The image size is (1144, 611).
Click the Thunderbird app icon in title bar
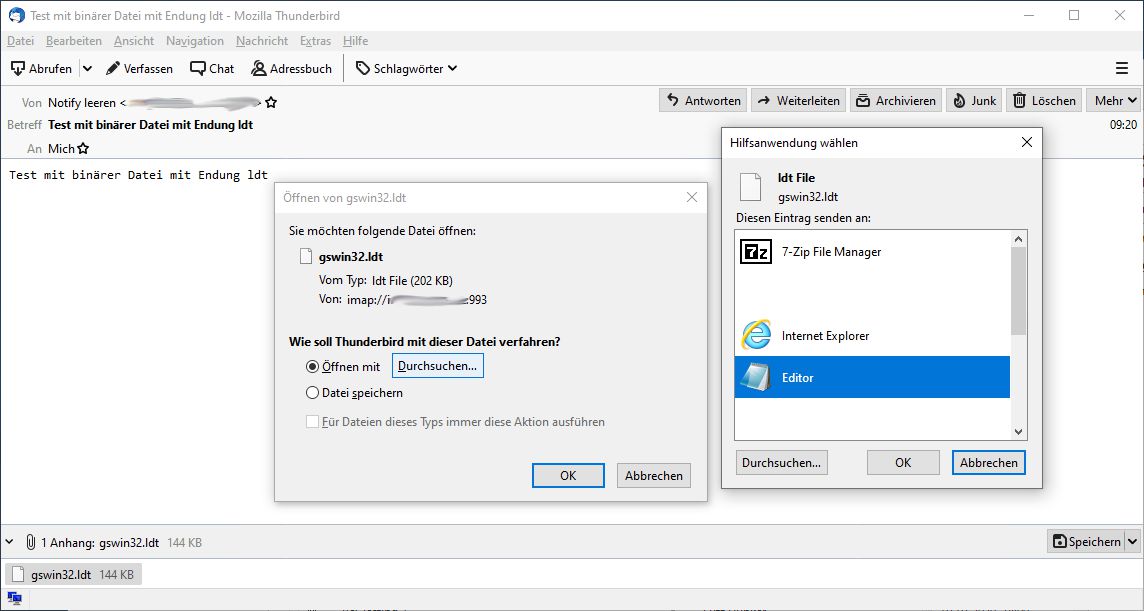tap(16, 15)
